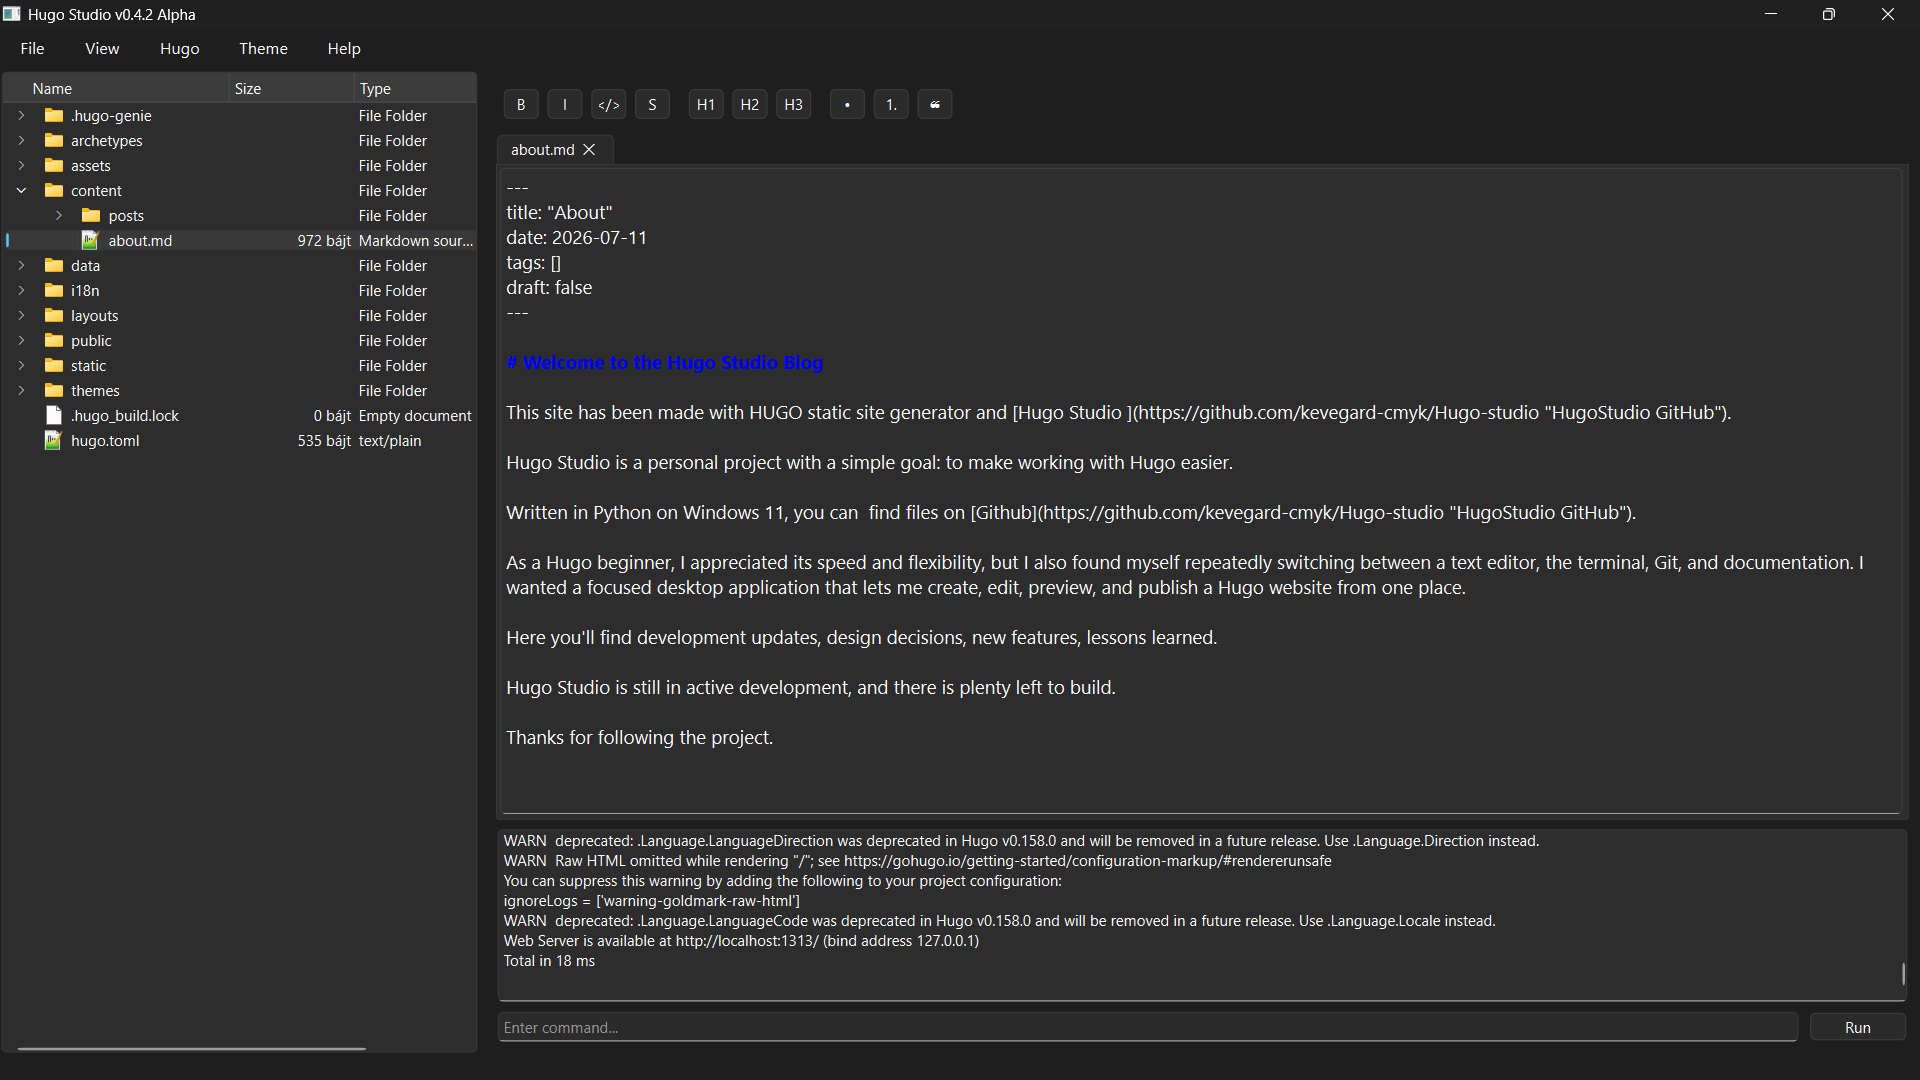Image resolution: width=1920 pixels, height=1080 pixels.
Task: Open the Theme menu
Action: tap(263, 48)
